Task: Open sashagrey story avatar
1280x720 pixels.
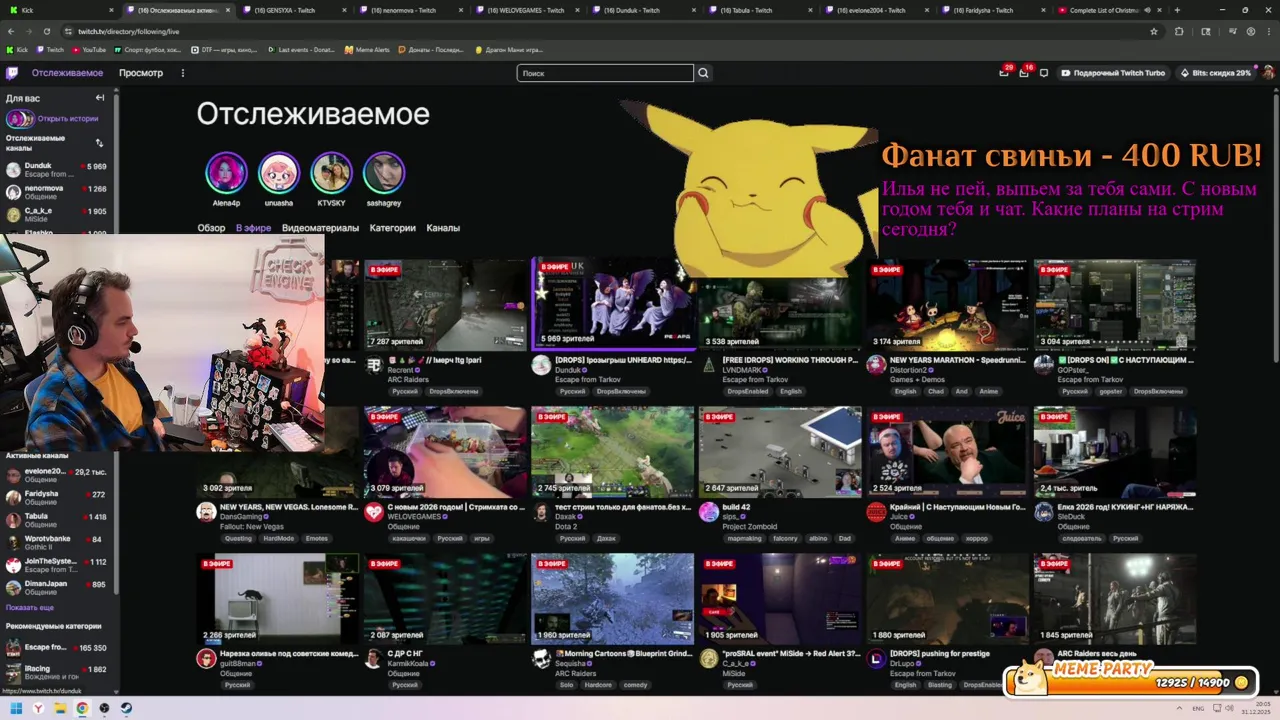Action: click(384, 173)
